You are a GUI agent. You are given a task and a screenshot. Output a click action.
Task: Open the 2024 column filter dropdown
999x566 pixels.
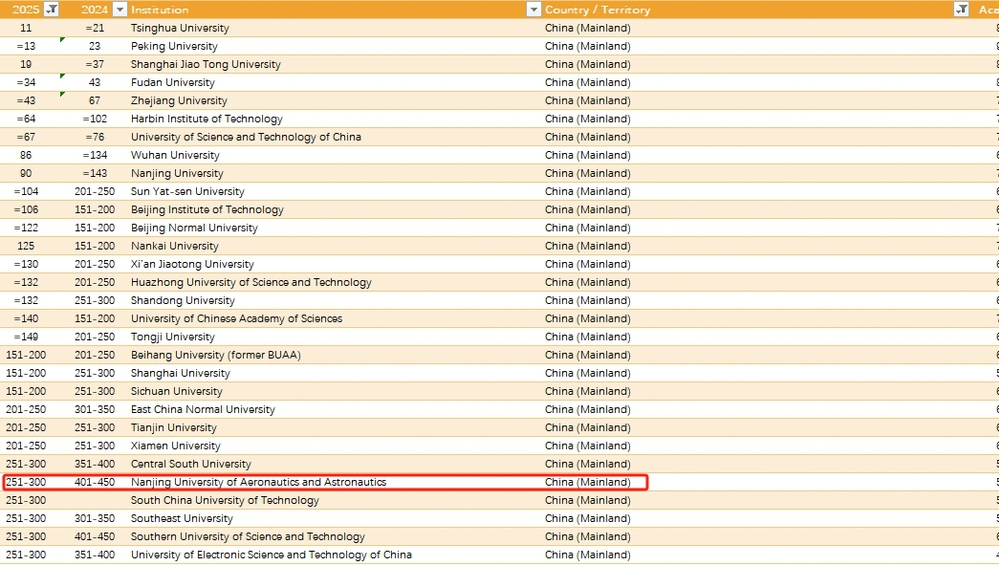tap(117, 9)
